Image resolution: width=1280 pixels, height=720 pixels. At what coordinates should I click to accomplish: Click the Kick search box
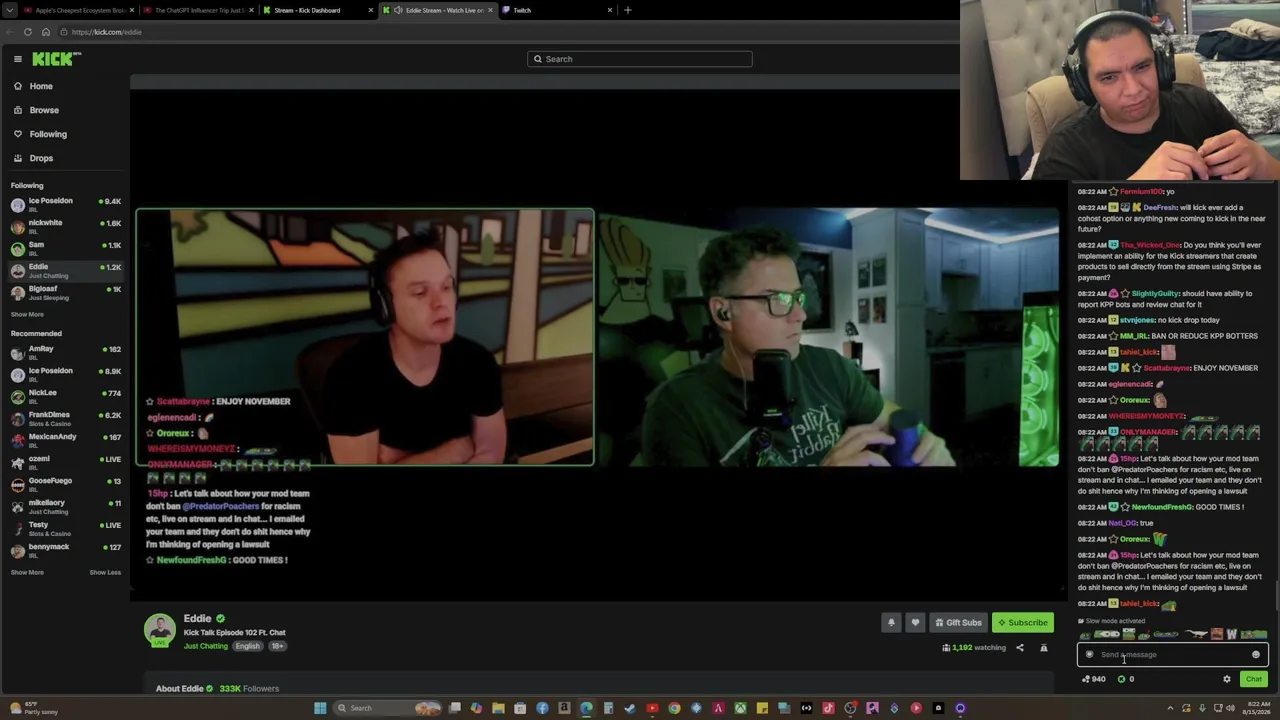640,59
